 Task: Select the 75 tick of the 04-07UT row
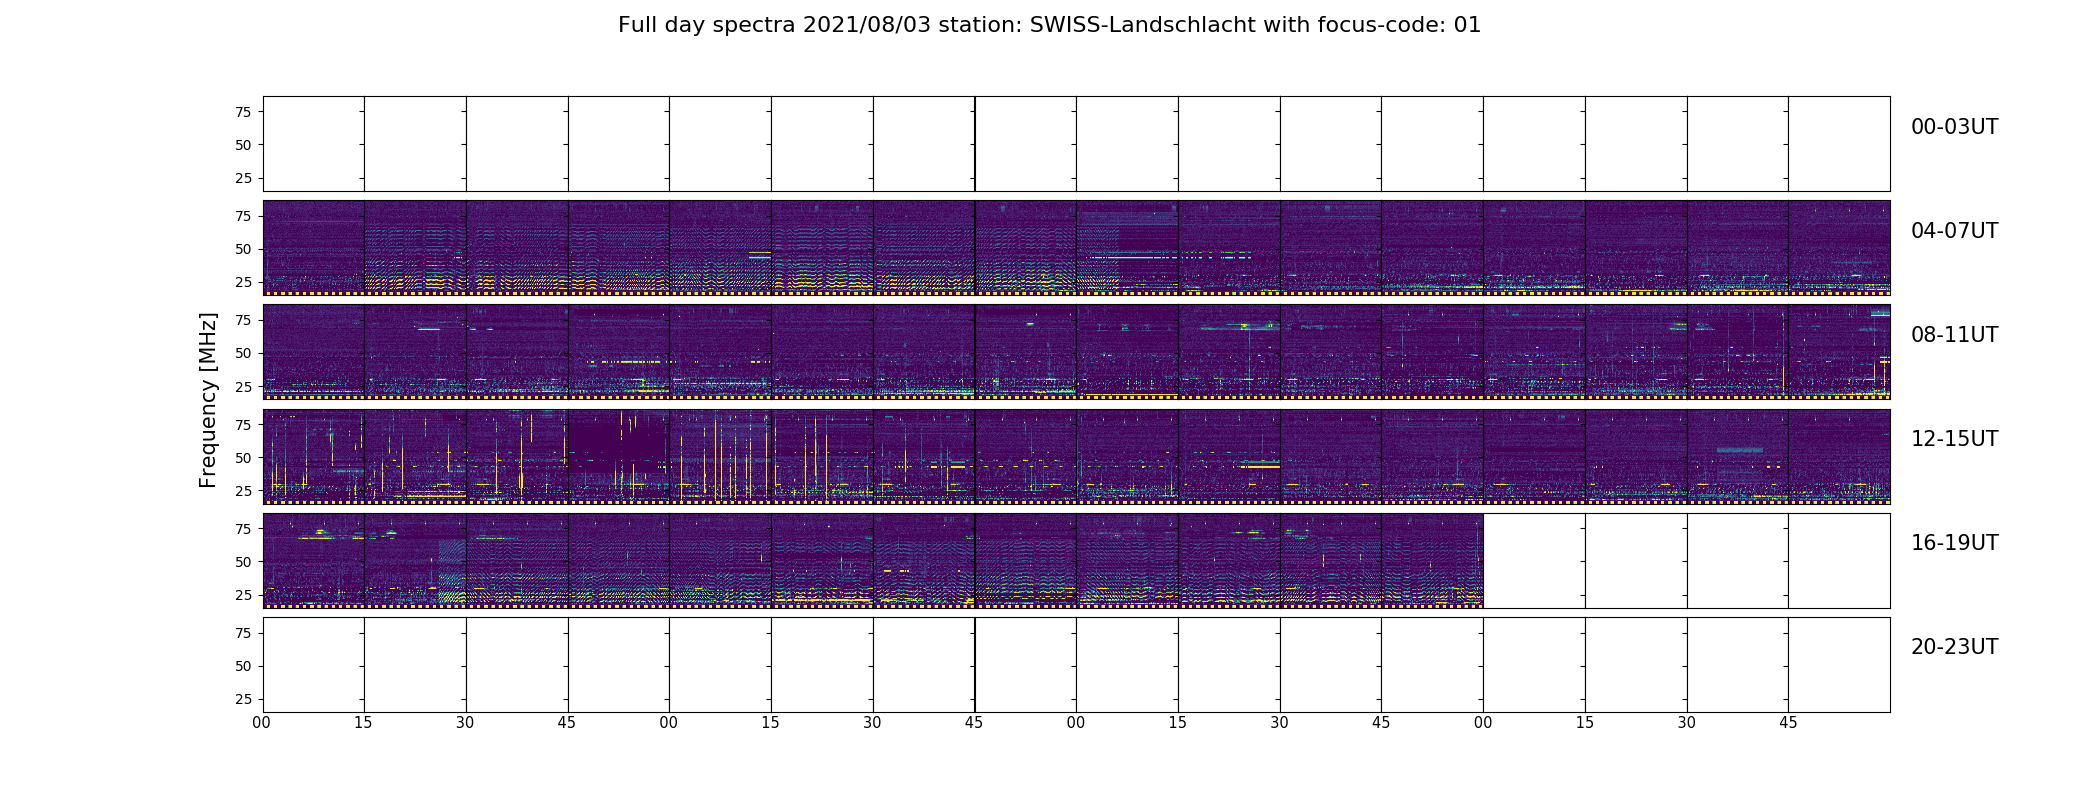coord(243,216)
